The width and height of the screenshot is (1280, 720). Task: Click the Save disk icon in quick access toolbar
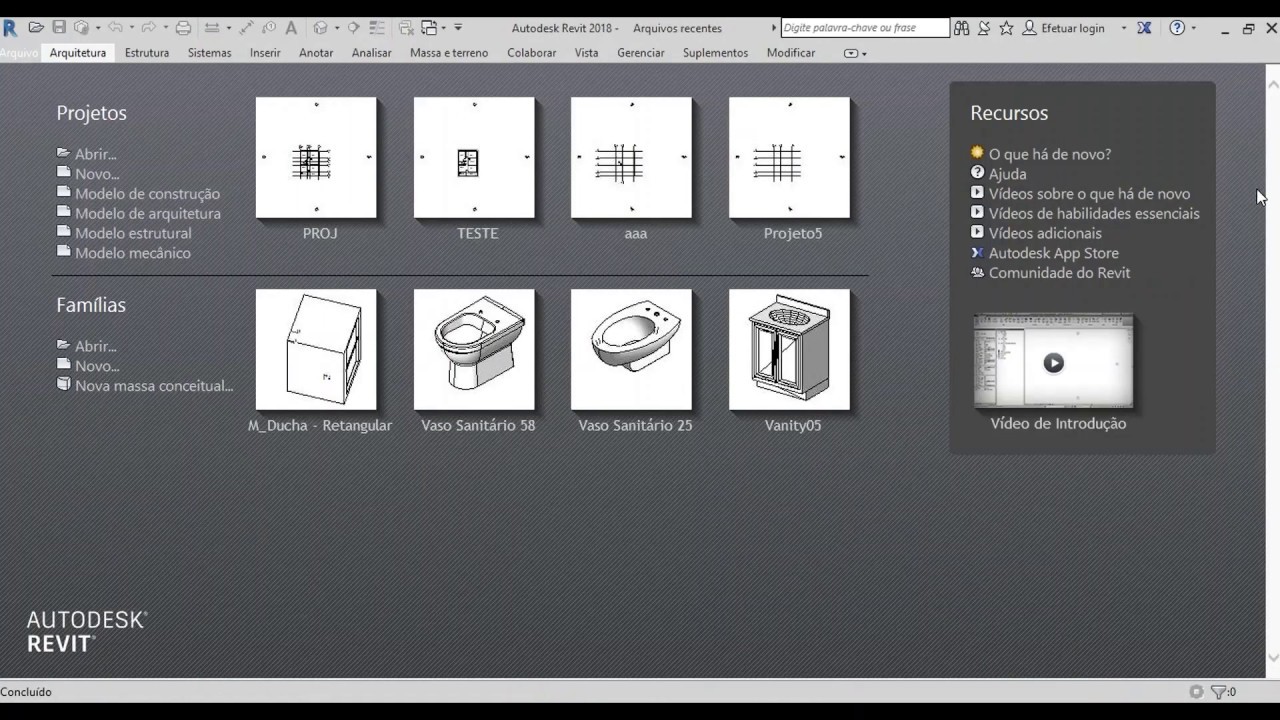click(59, 28)
